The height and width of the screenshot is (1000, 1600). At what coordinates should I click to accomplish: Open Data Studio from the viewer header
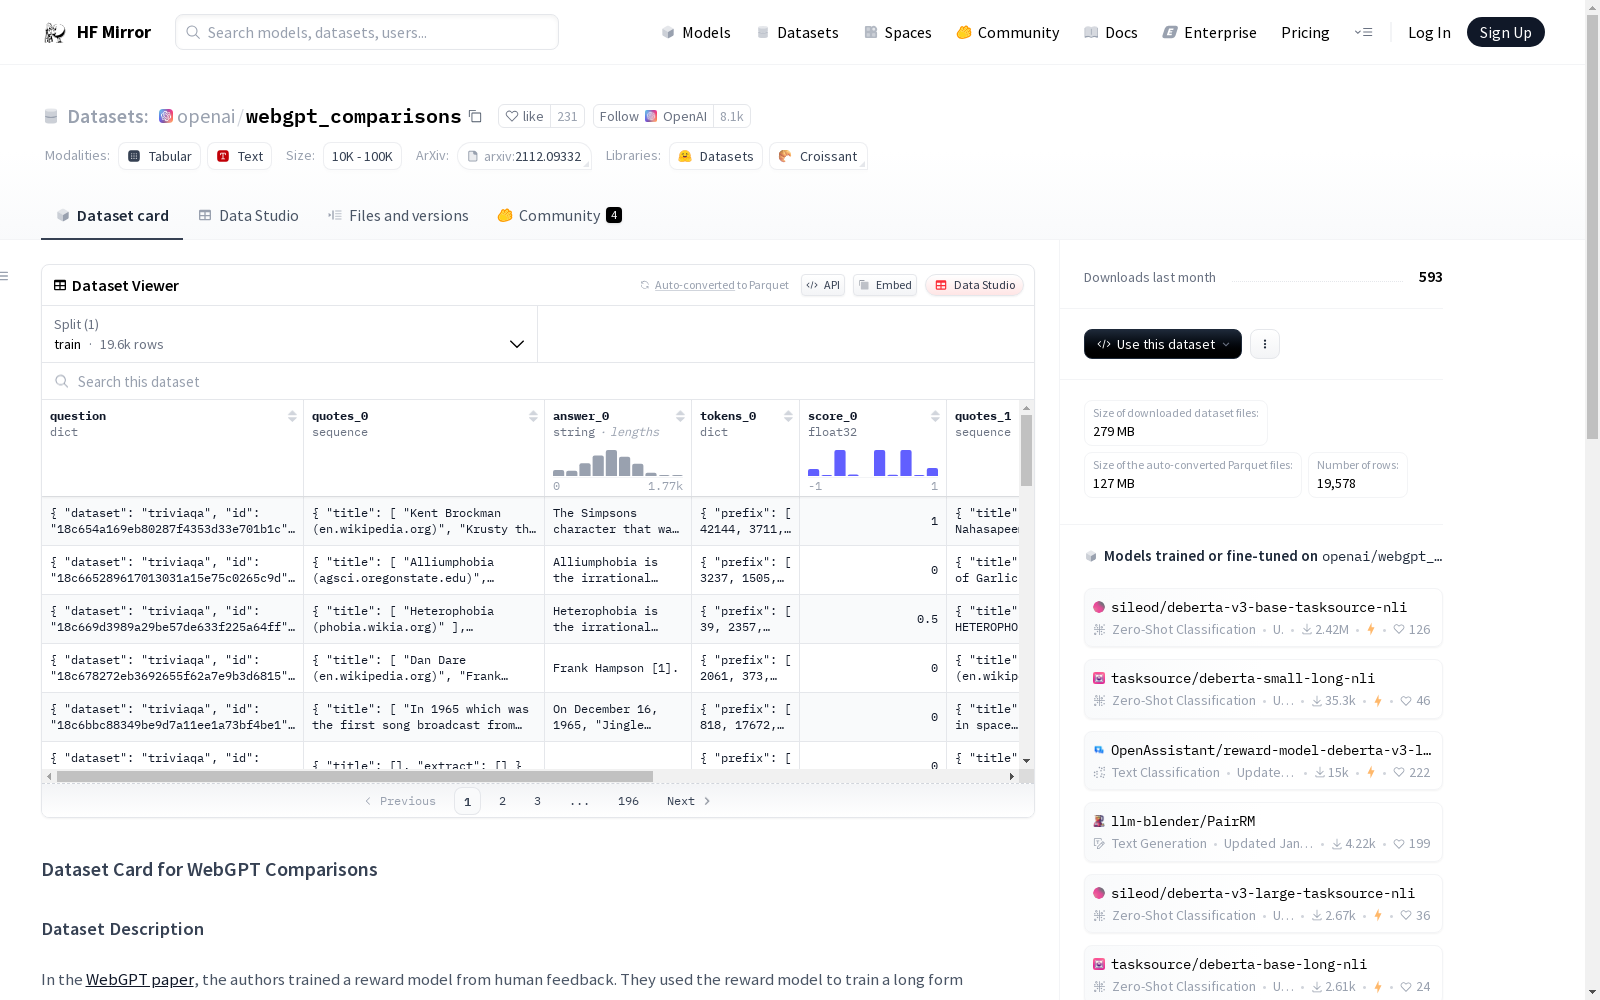(x=974, y=285)
